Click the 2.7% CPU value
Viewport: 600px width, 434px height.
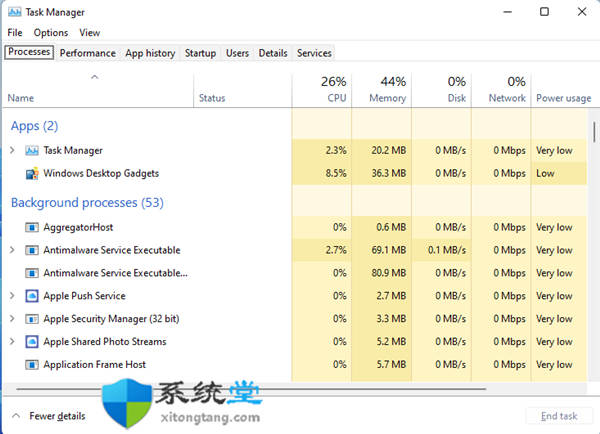tap(336, 250)
